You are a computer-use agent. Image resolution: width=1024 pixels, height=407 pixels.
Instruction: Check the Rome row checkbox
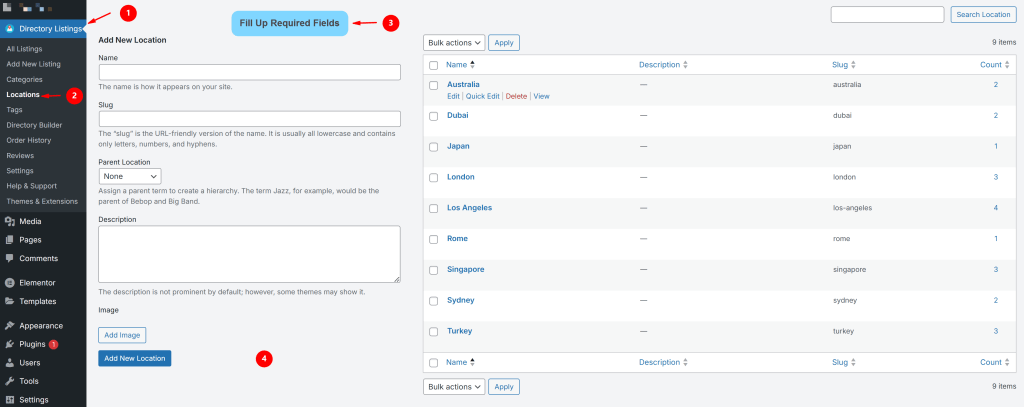434,239
